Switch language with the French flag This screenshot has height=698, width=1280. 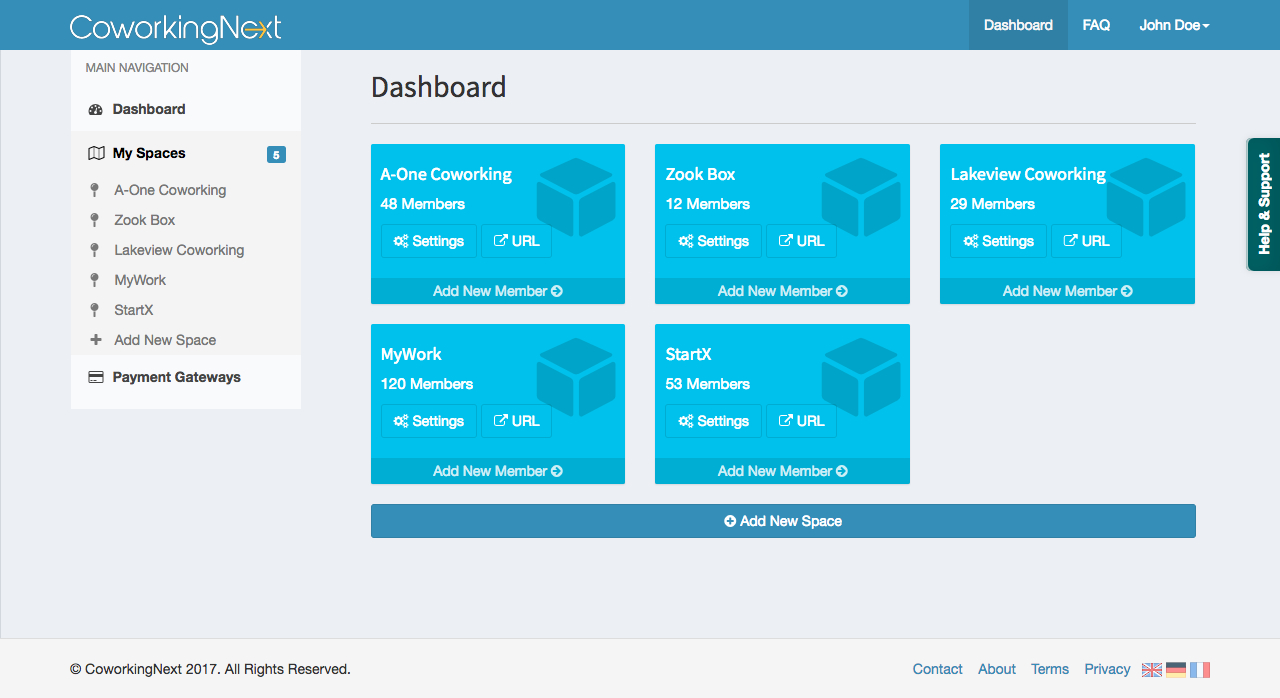tap(1200, 670)
